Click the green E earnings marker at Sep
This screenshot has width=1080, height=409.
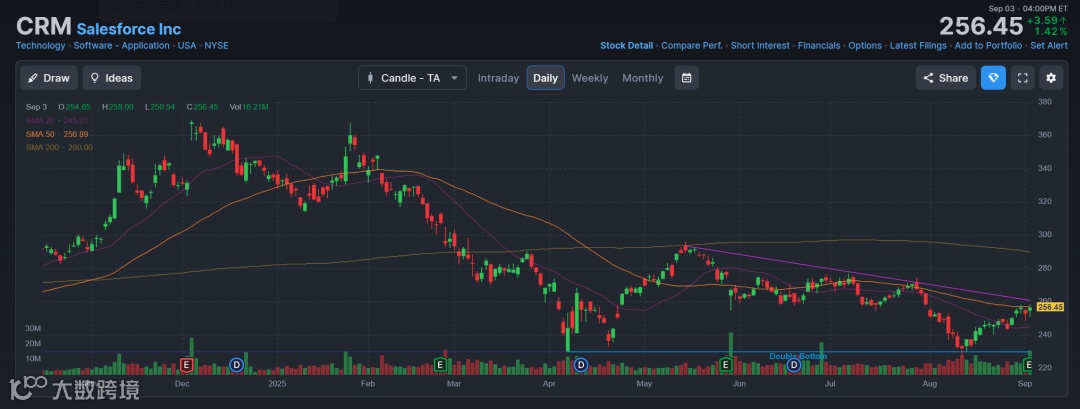pos(1028,364)
